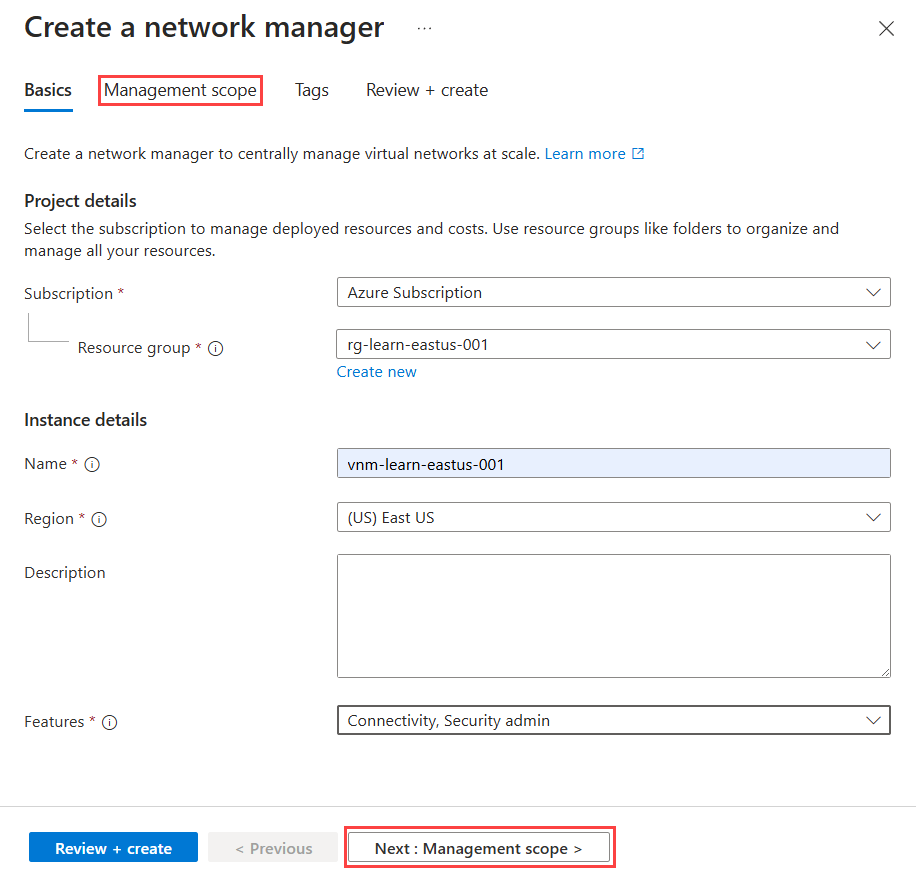Click the blue Review + create button
Screen dimensions: 916x880
(x=113, y=847)
